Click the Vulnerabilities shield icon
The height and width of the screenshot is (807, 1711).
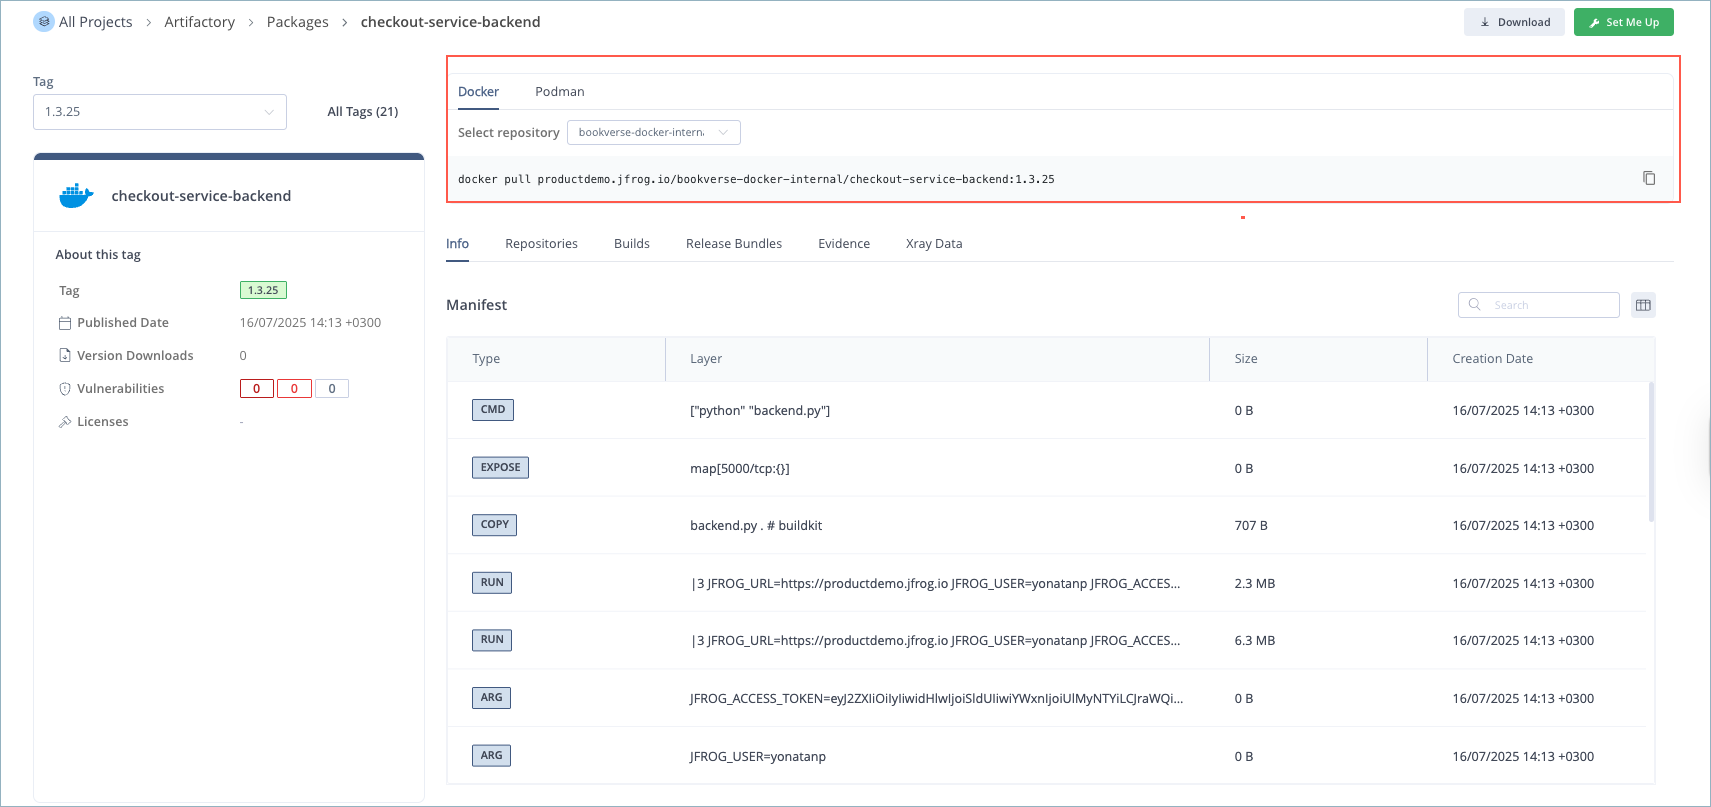click(x=65, y=389)
